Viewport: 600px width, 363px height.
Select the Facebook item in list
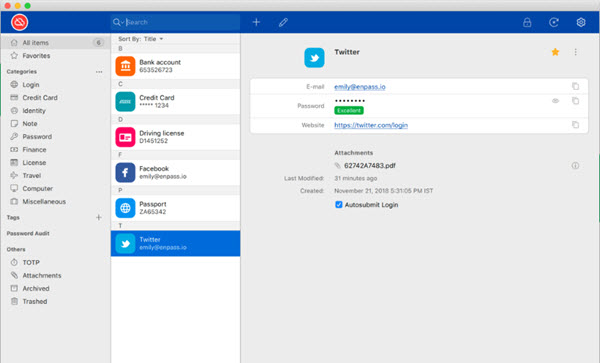175,173
